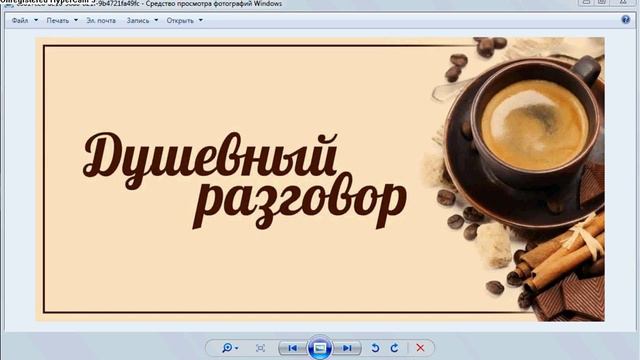Viewport: 640px width, 360px height.
Task: Click the displayed Душевный разговор picture
Action: (x=320, y=179)
